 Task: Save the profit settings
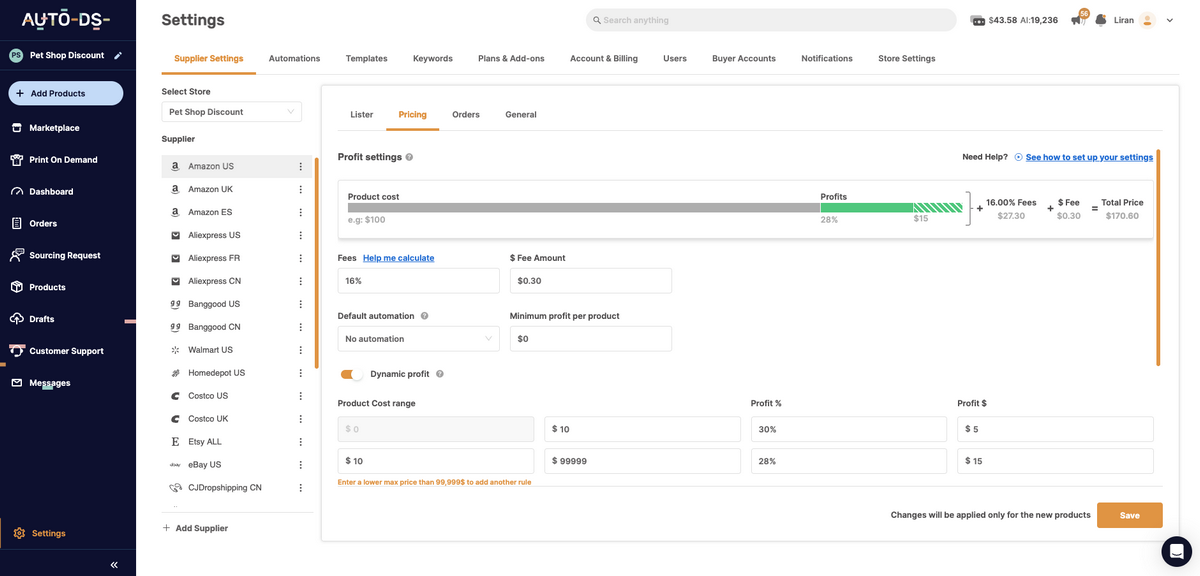coord(1129,515)
